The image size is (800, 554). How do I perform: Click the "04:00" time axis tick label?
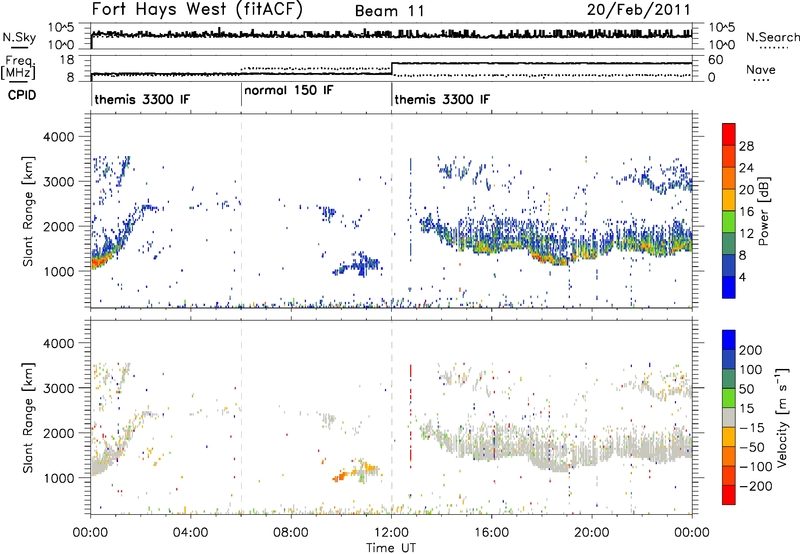click(190, 533)
